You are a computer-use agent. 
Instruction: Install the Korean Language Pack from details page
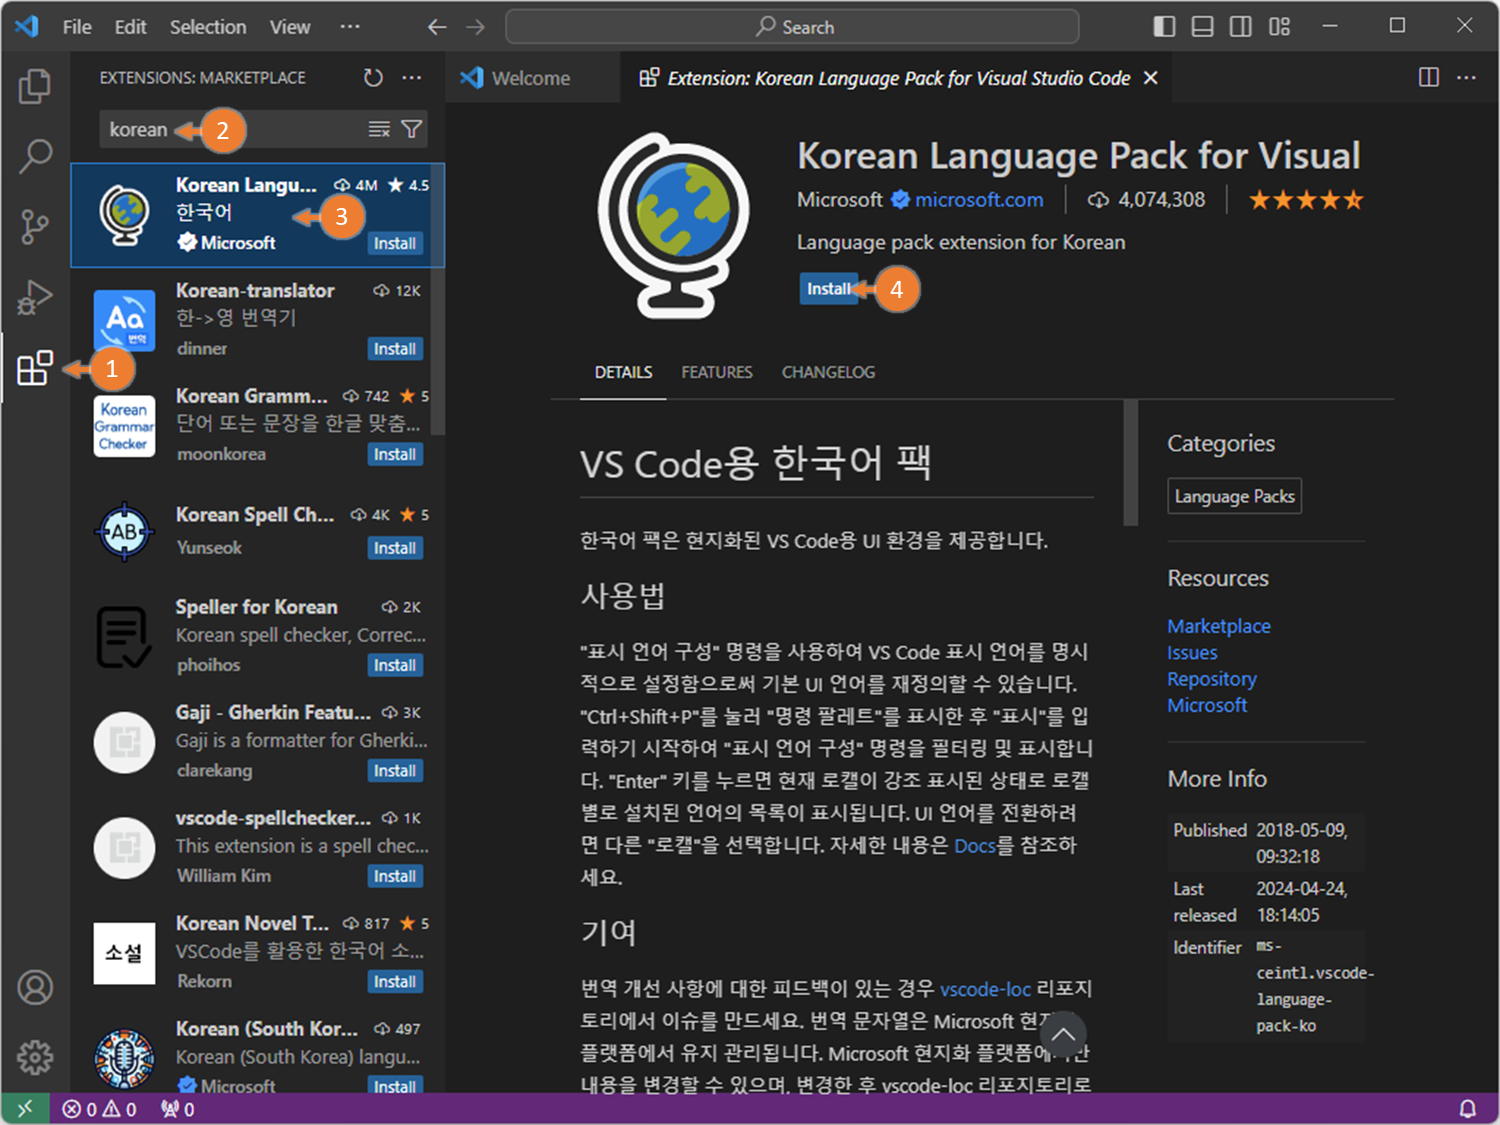(x=828, y=289)
